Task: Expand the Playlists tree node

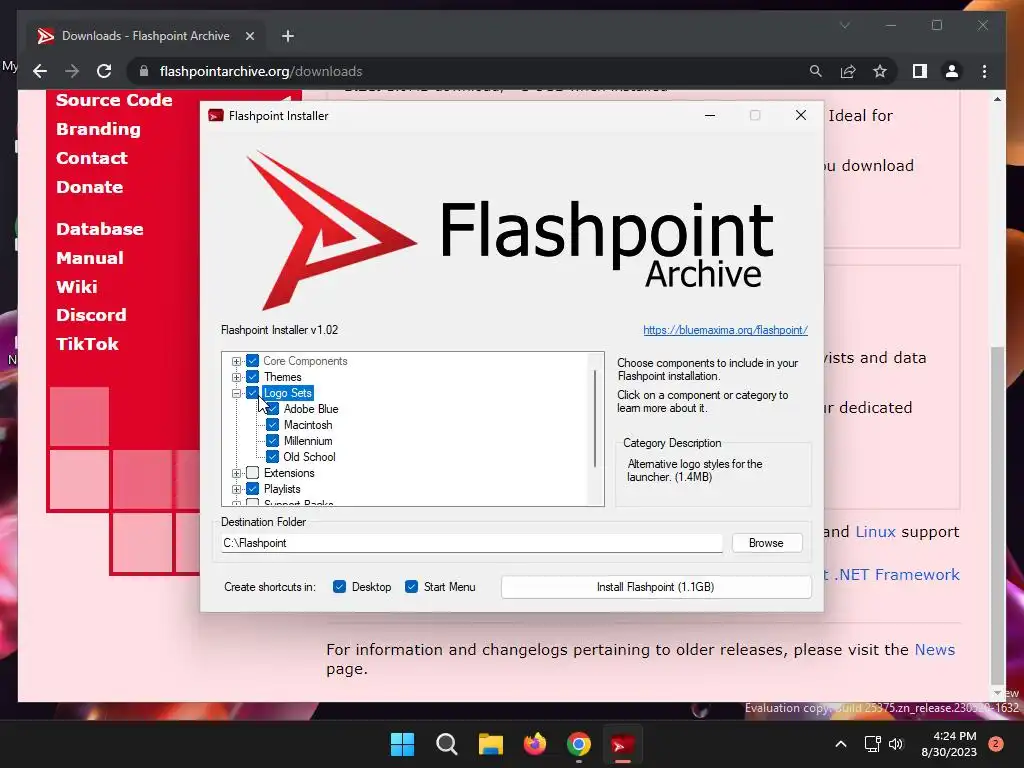Action: click(x=236, y=489)
